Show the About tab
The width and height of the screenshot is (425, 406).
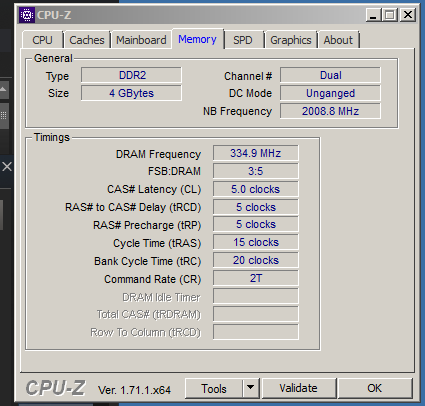tap(338, 40)
